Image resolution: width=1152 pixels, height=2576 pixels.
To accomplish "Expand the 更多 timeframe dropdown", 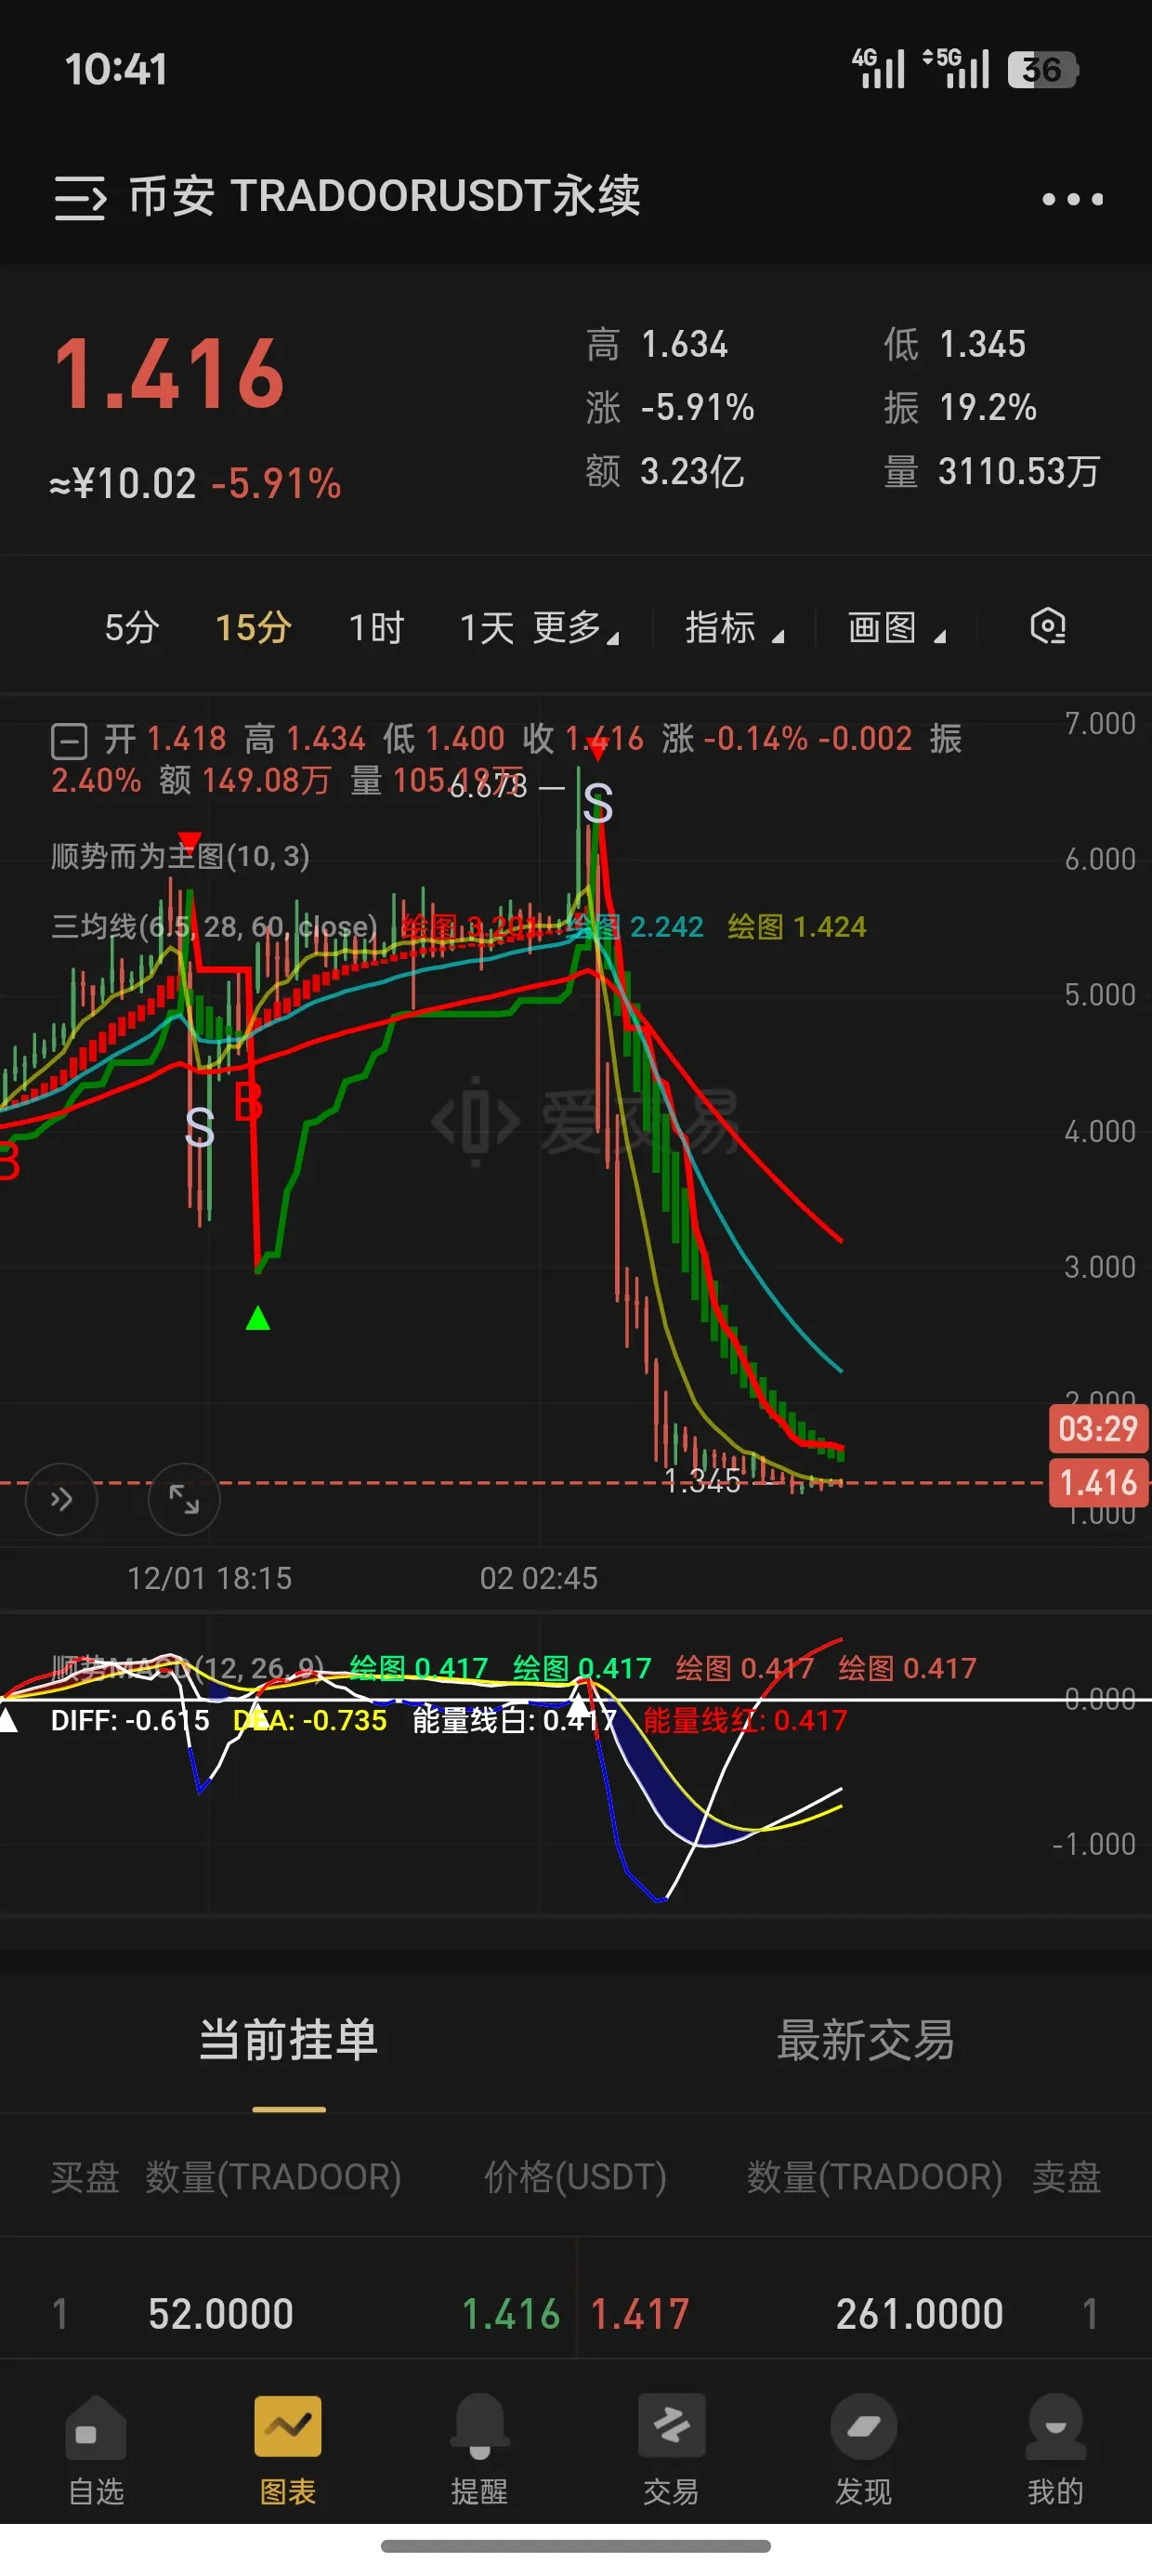I will pyautogui.click(x=576, y=628).
